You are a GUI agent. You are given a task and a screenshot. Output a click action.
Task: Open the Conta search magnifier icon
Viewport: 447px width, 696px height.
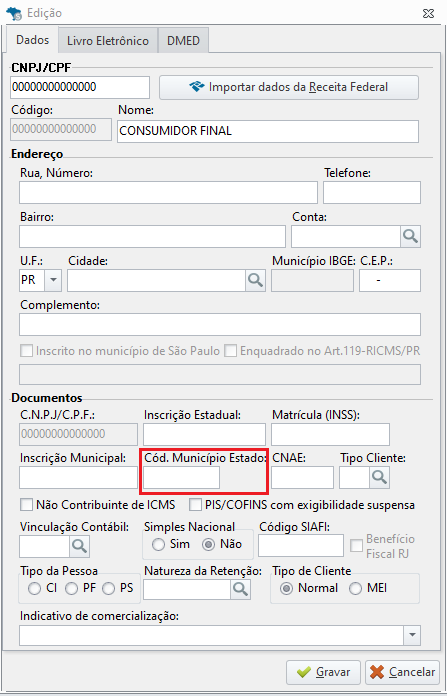click(x=411, y=237)
